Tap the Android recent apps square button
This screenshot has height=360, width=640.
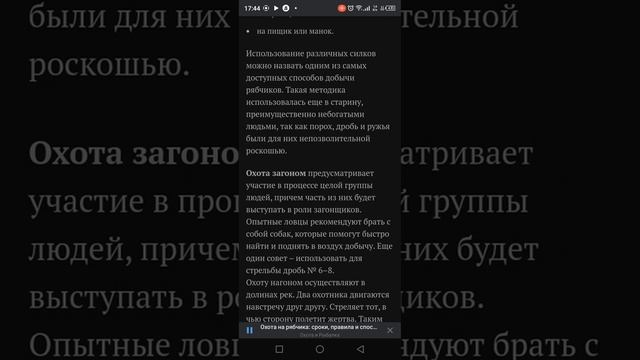(x=279, y=349)
